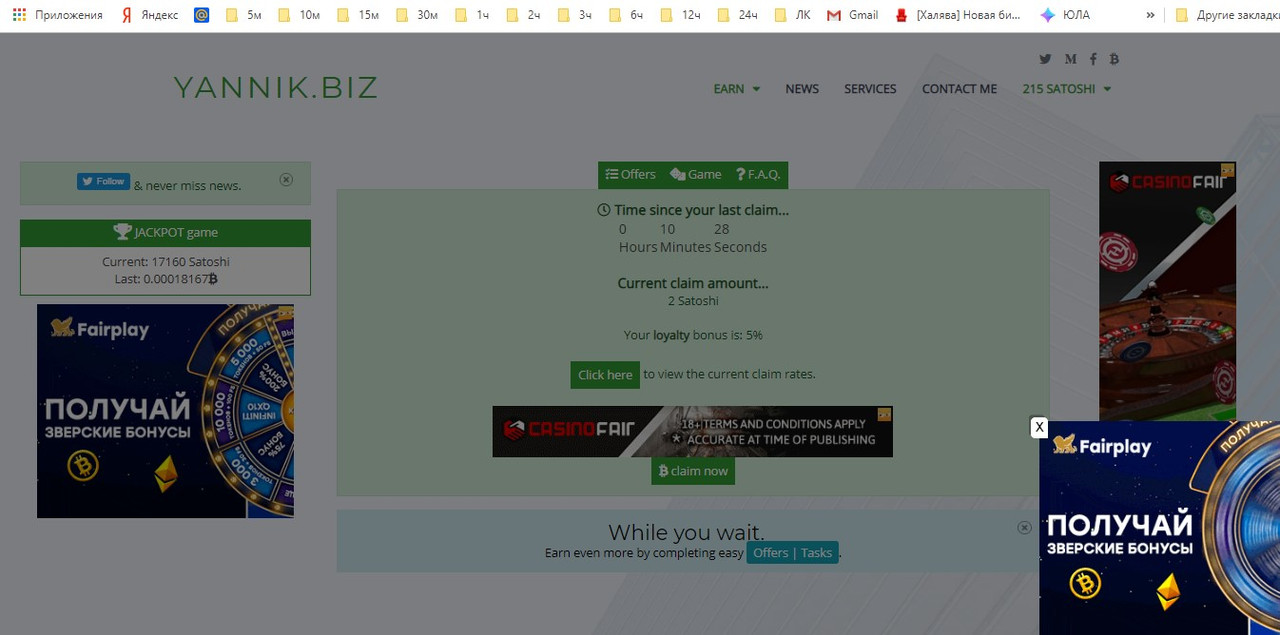This screenshot has width=1280, height=635.
Task: Close the Fairplay popup with X
Action: (1039, 427)
